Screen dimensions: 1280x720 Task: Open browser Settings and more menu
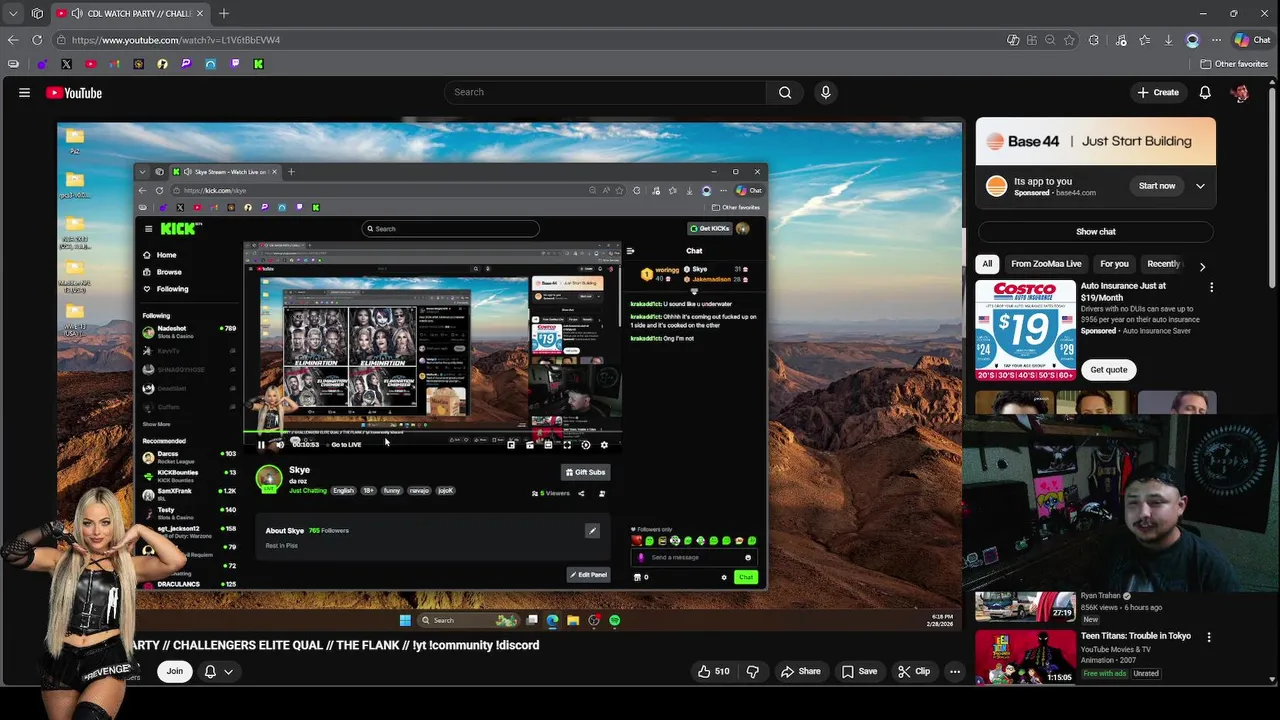click(x=1216, y=40)
